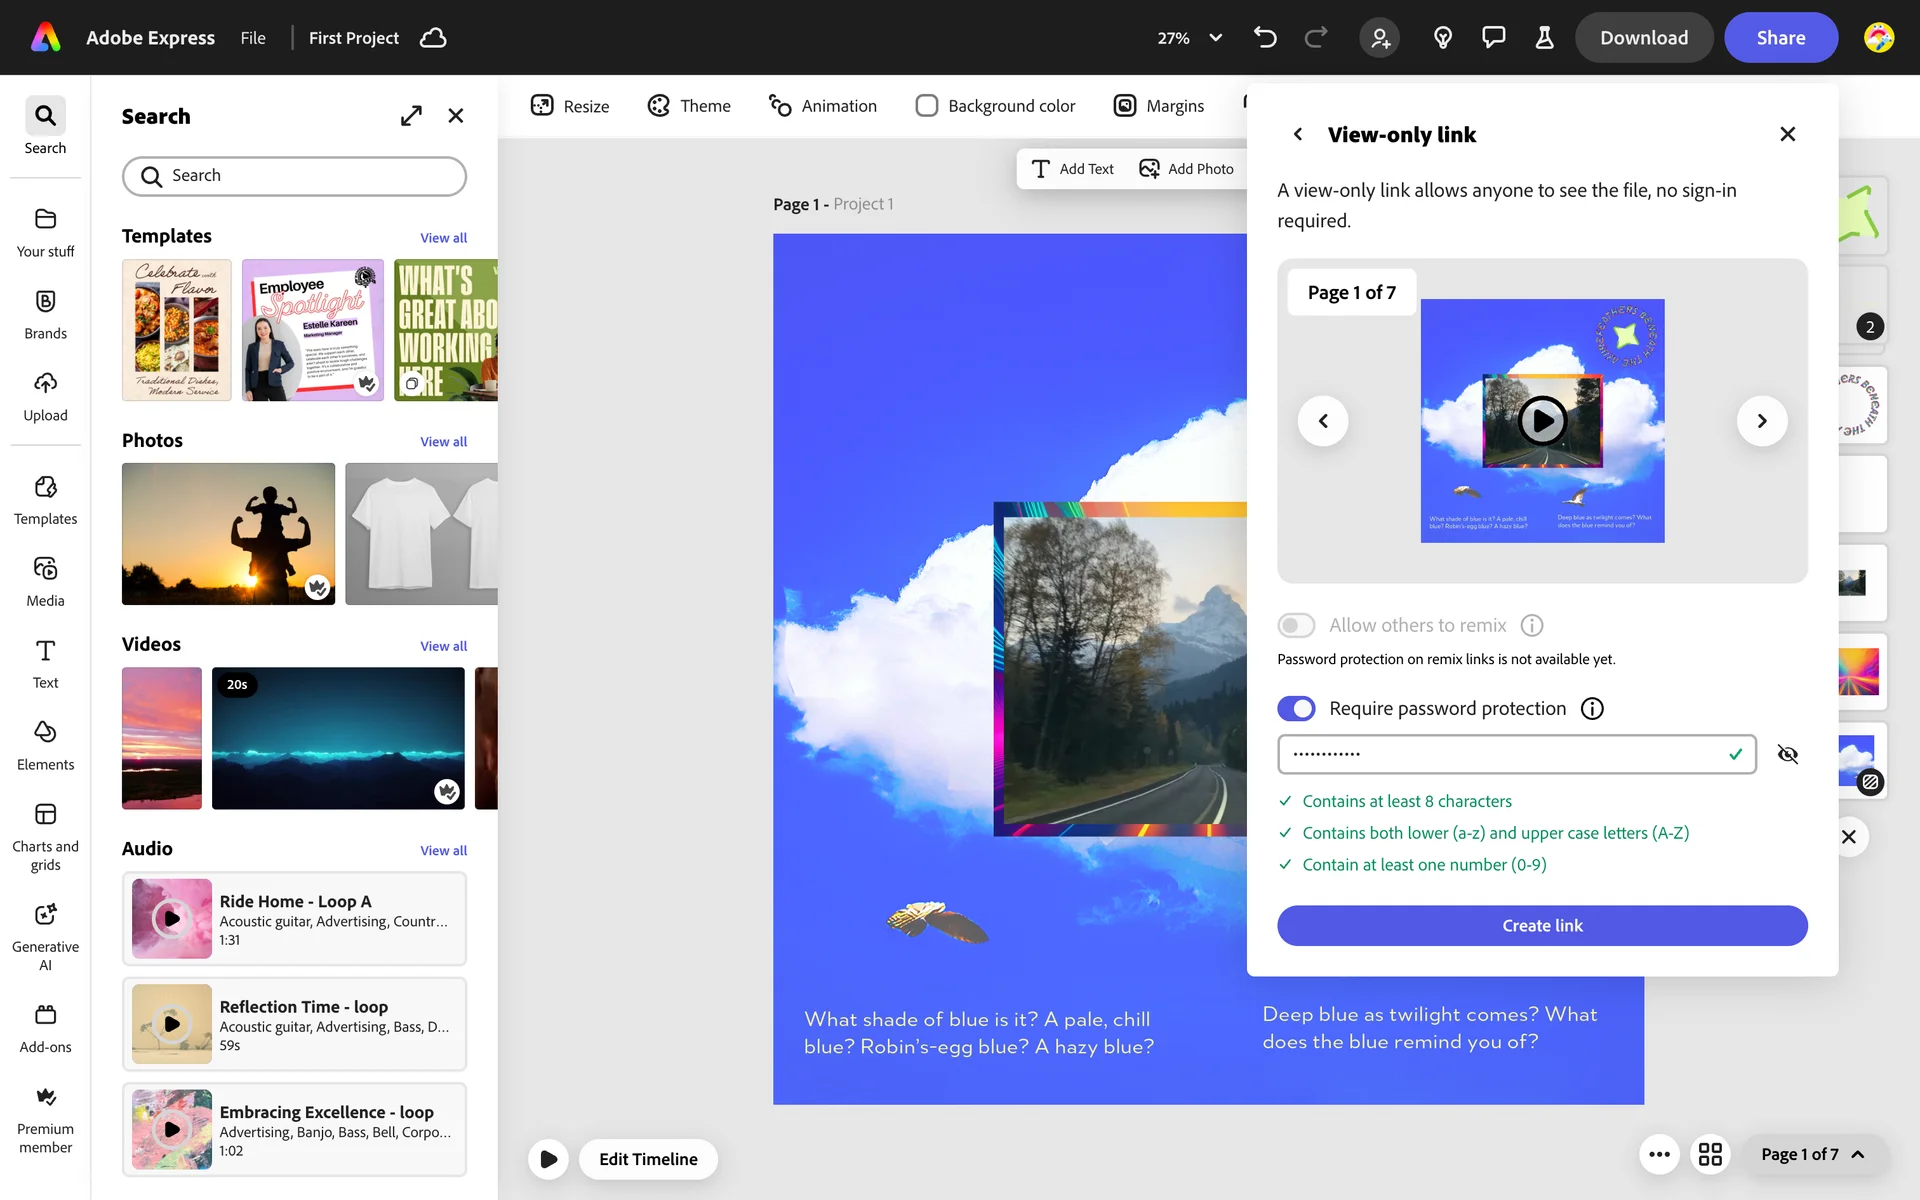The image size is (1920, 1200).
Task: Disable Require password protection toggle
Action: tap(1296, 708)
